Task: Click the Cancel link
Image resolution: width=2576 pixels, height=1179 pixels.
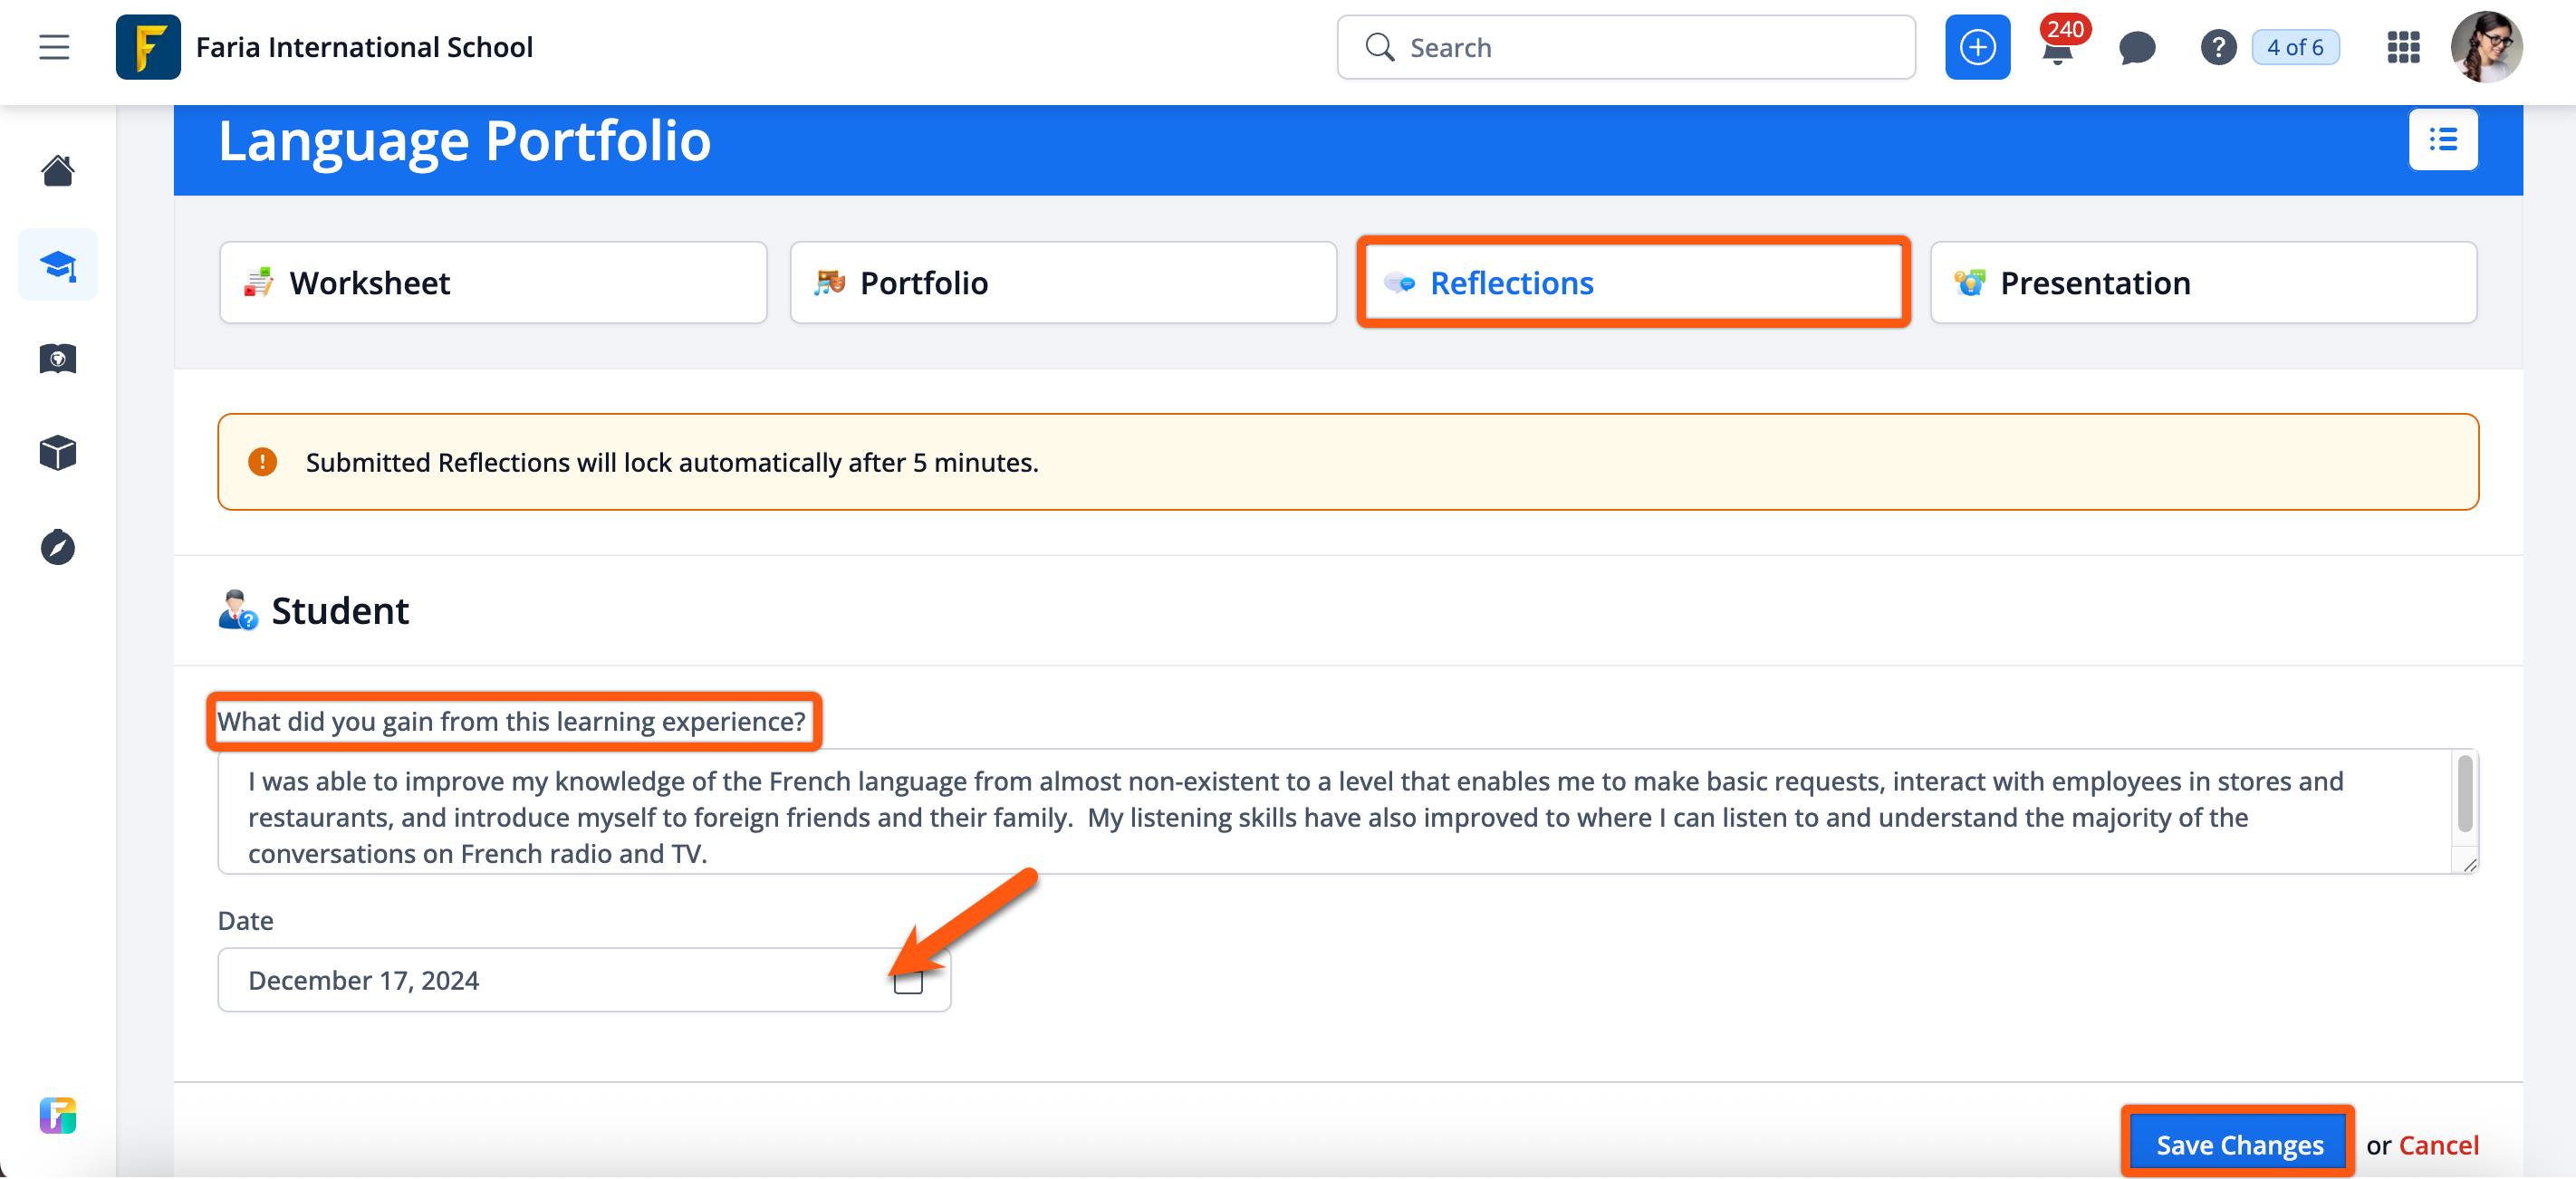Action: pyautogui.click(x=2439, y=1145)
